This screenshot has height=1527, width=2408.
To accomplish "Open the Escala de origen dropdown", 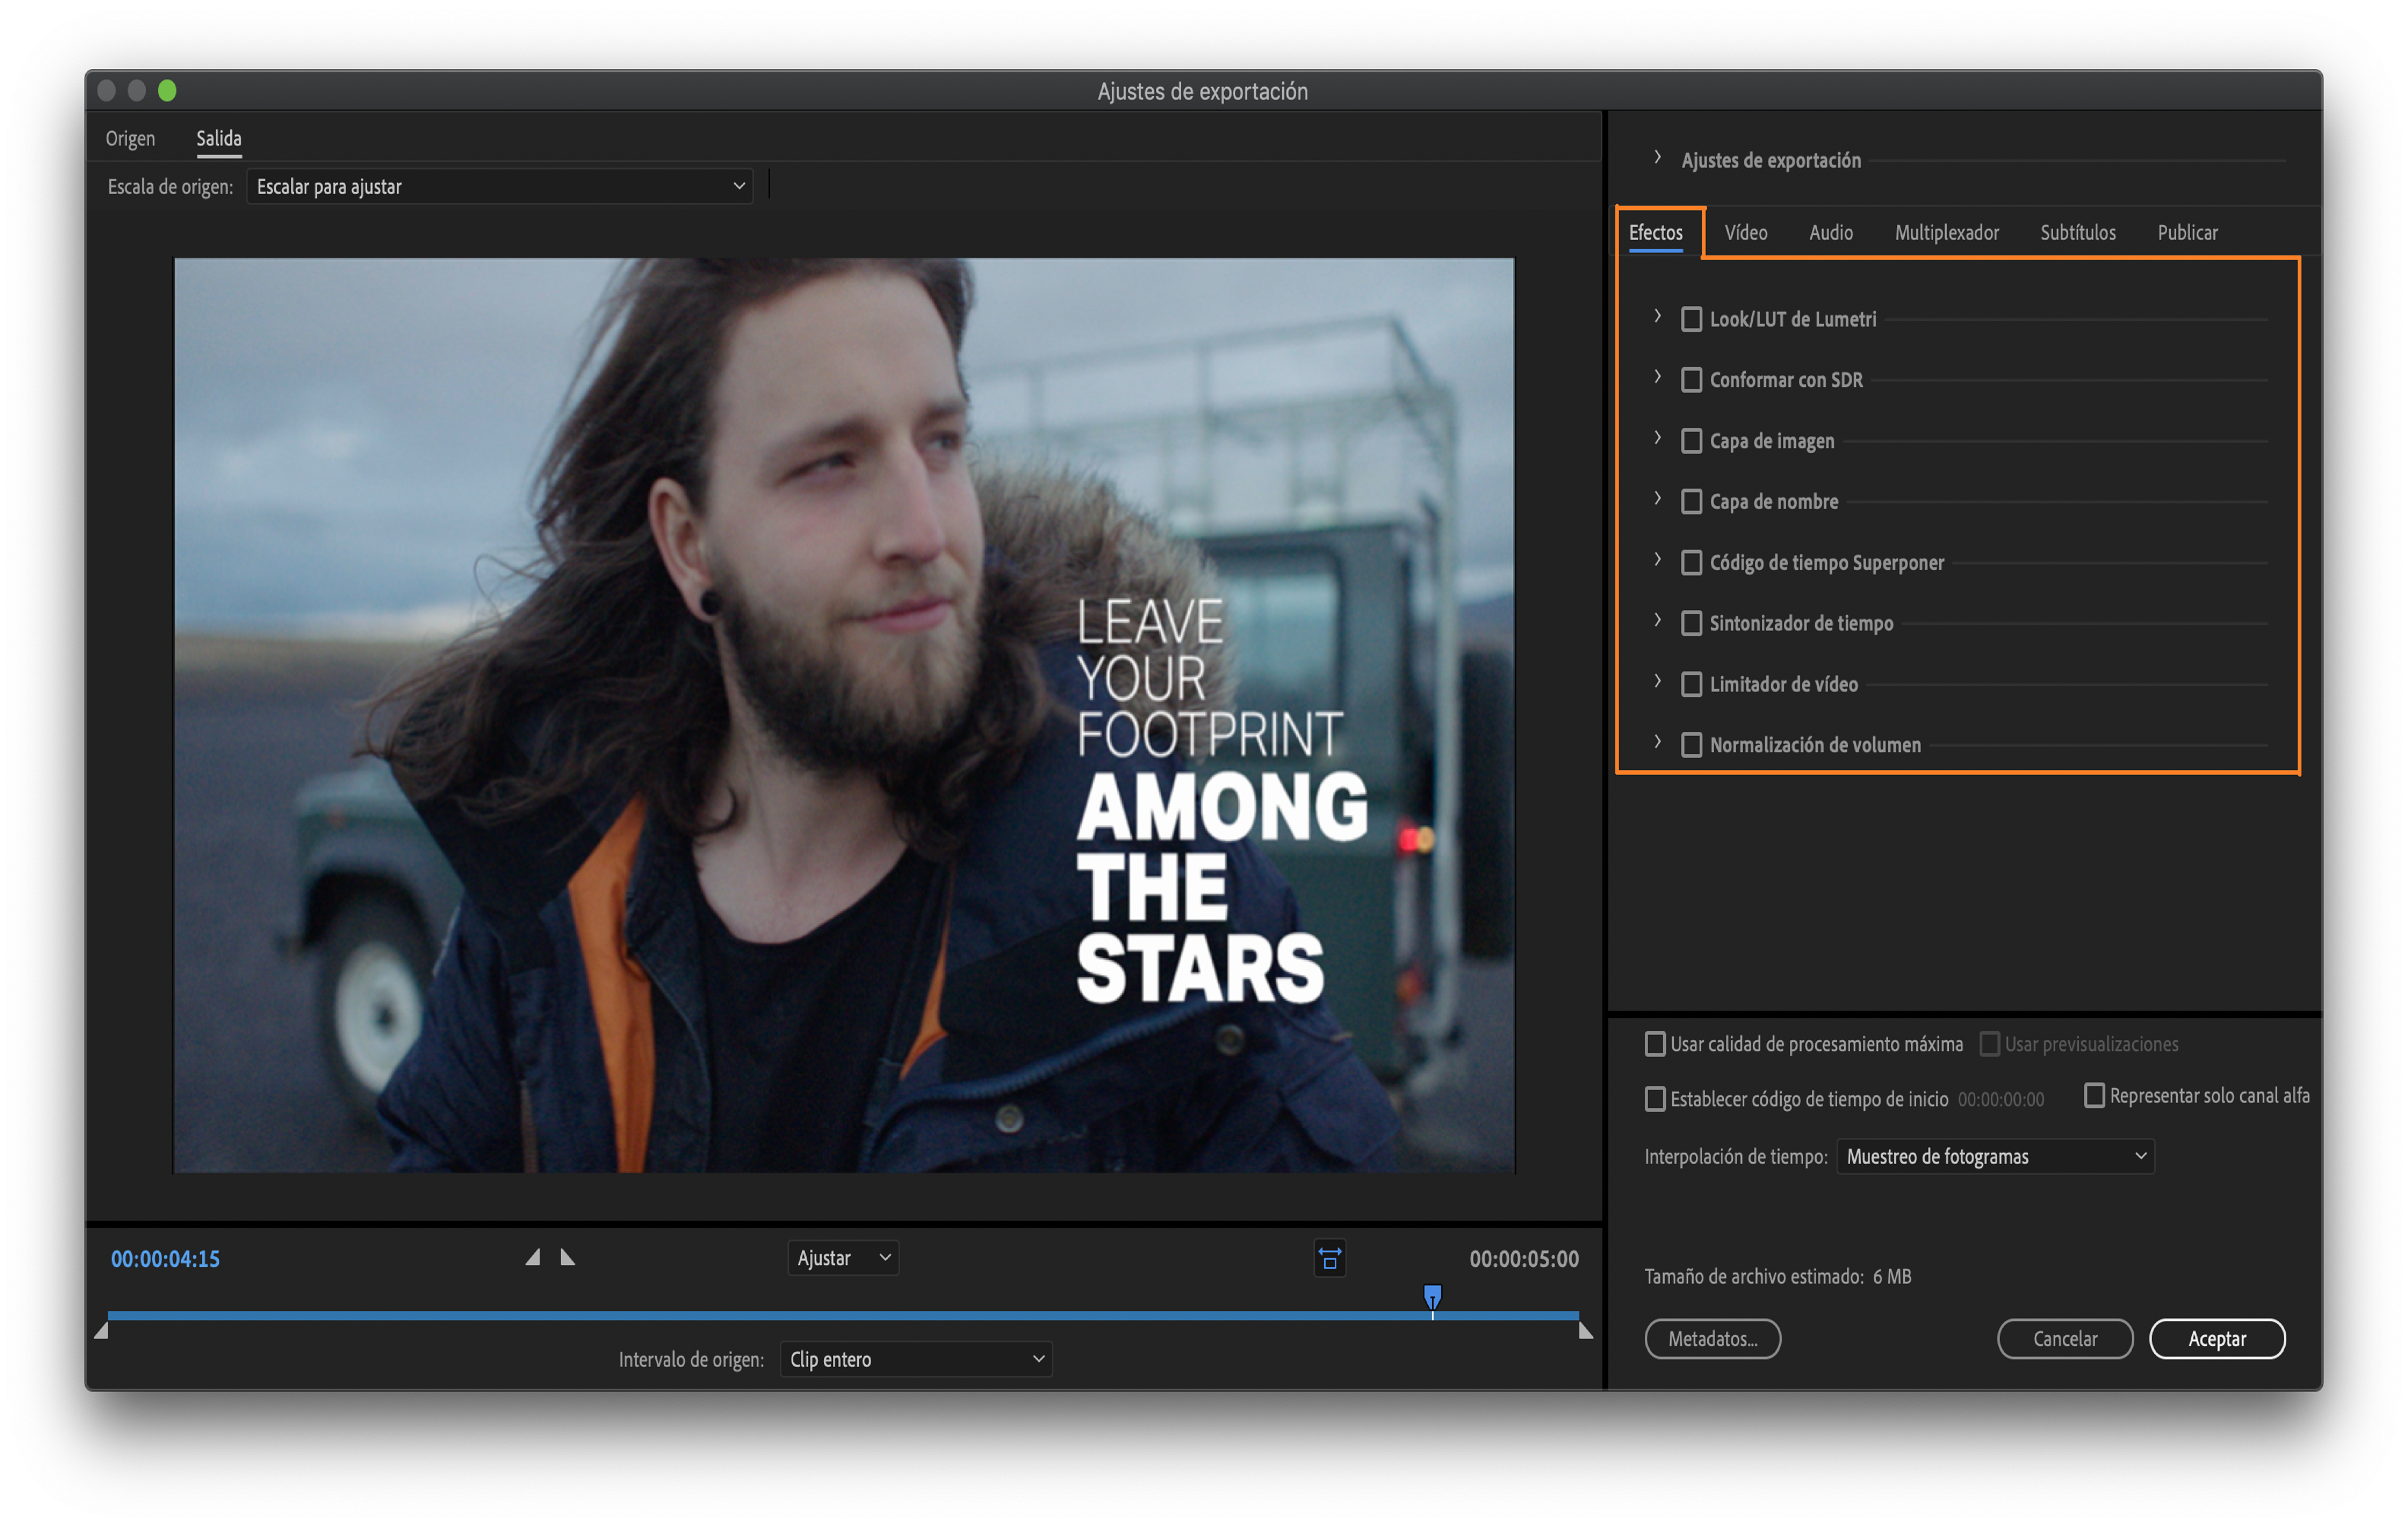I will coord(499,186).
